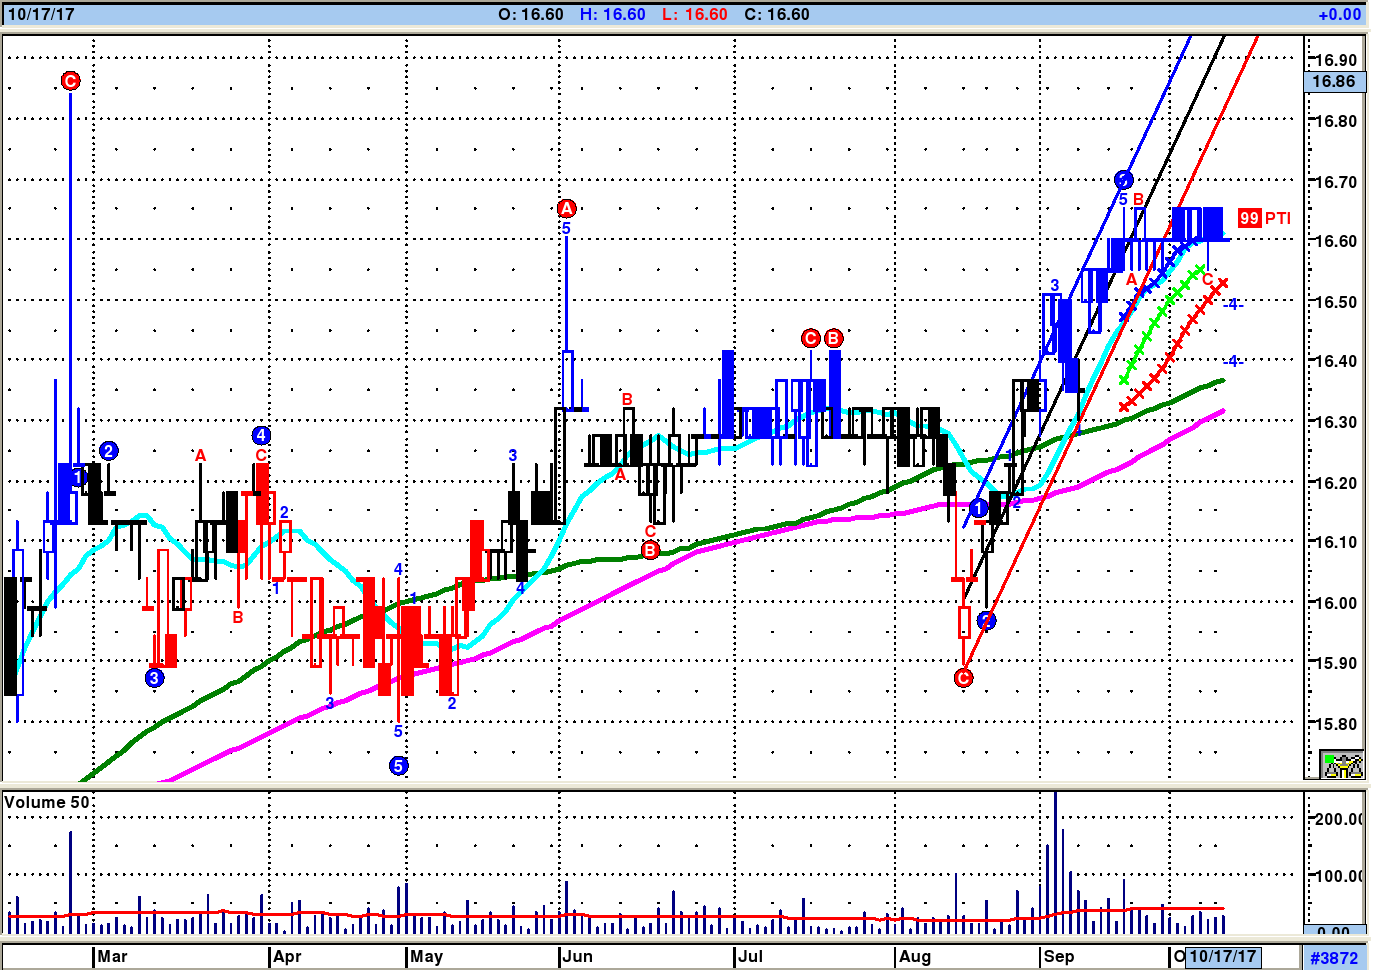Screen dimensions: 1400x970
Task: Click the 16.86 price cursor label
Action: click(1334, 82)
